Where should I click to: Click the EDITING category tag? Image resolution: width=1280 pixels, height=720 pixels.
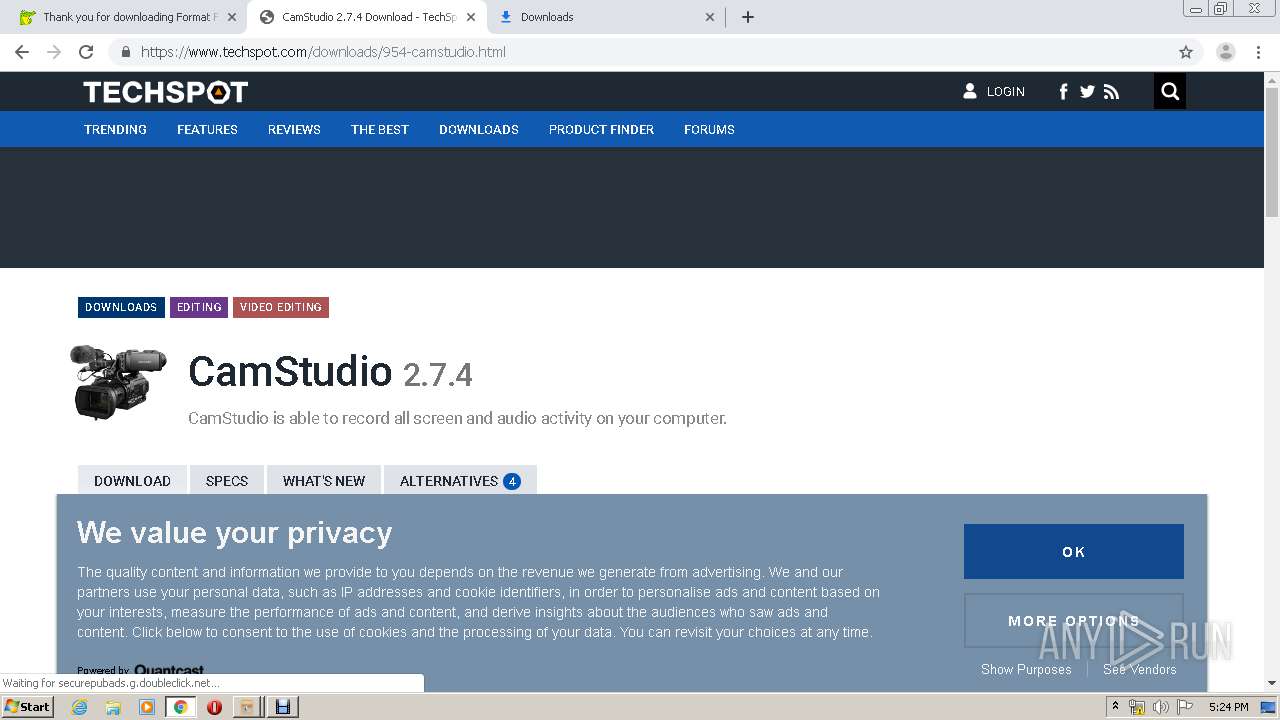click(x=199, y=307)
